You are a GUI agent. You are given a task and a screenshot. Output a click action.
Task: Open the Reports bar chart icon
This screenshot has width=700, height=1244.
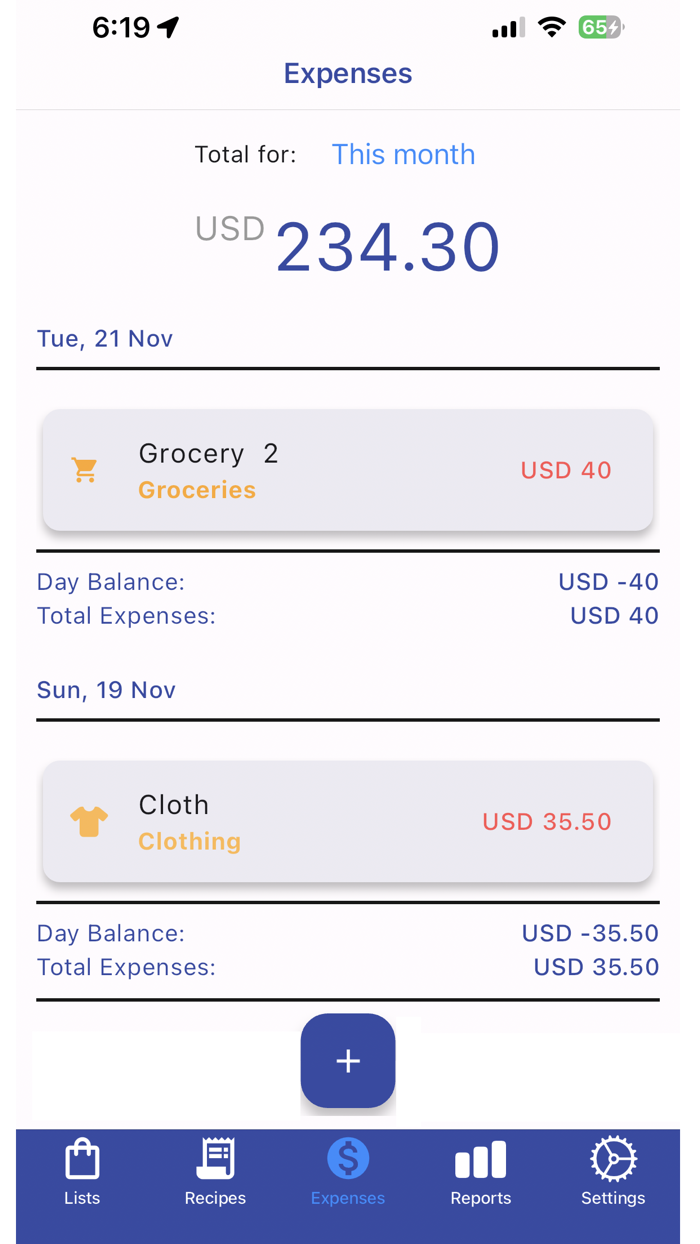[x=480, y=1160]
